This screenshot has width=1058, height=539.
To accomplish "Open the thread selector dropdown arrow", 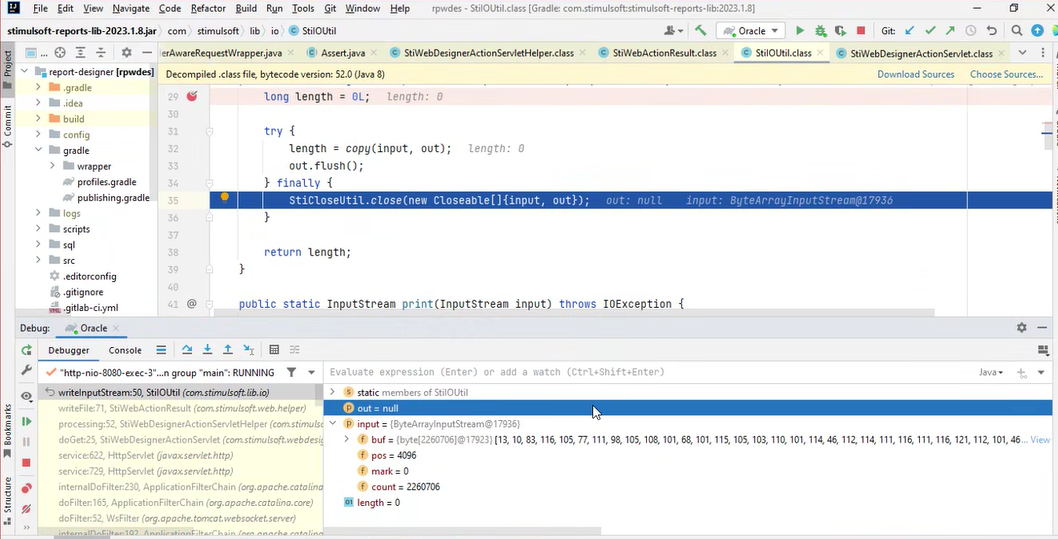I will [311, 372].
